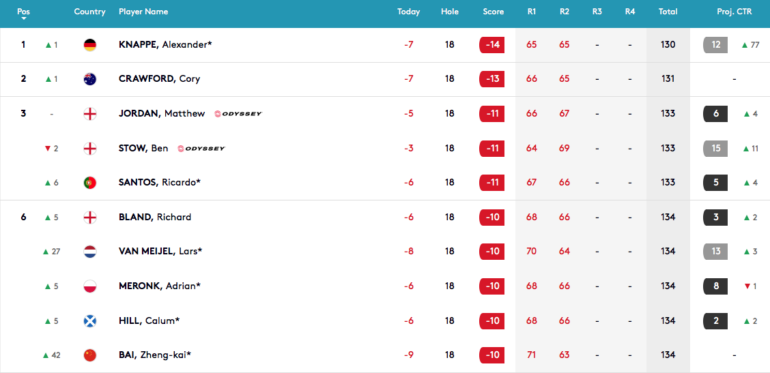Click the Today column header

[x=409, y=12]
